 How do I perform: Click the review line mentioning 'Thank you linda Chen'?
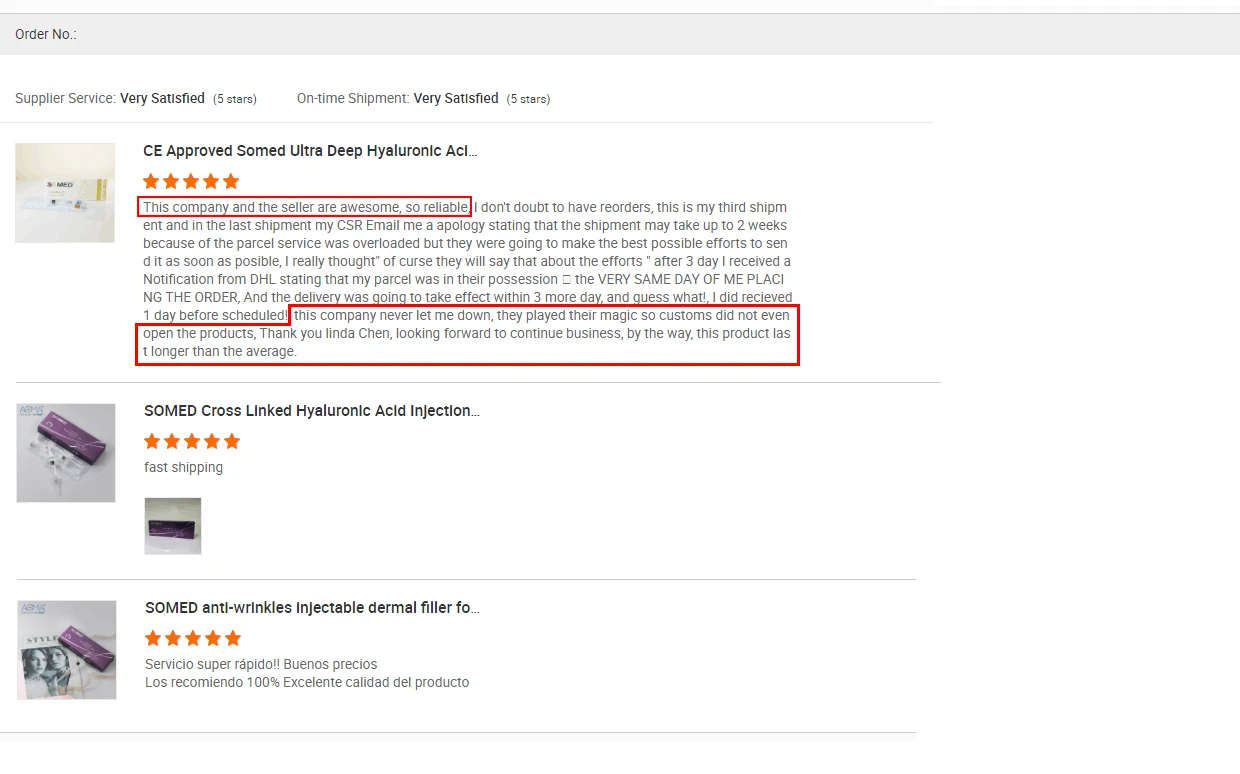tap(467, 333)
